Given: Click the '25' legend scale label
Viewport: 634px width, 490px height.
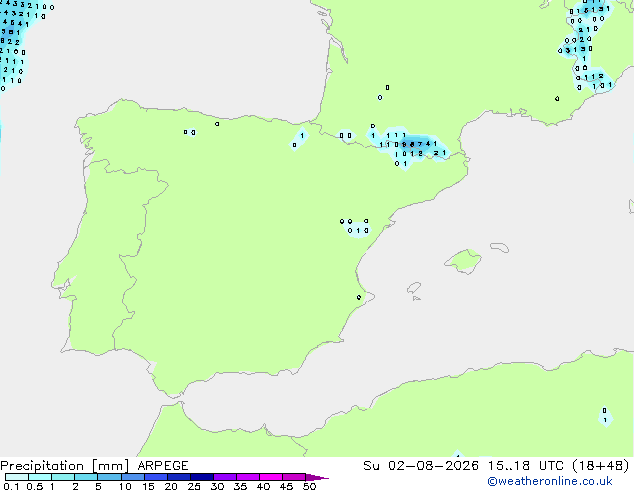Looking at the screenshot, I should coord(194,486).
